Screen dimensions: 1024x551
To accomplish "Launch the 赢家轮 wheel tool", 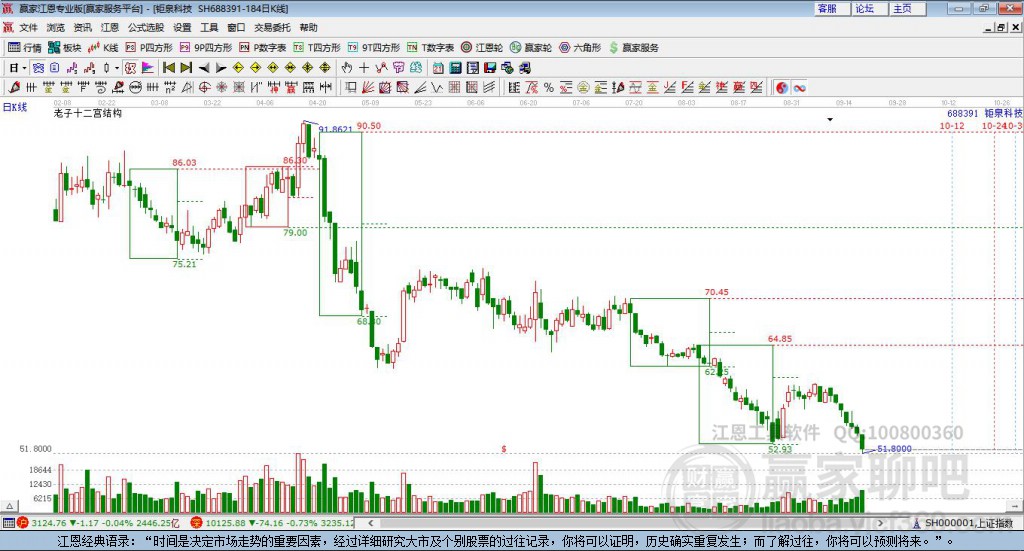I will click(531, 48).
